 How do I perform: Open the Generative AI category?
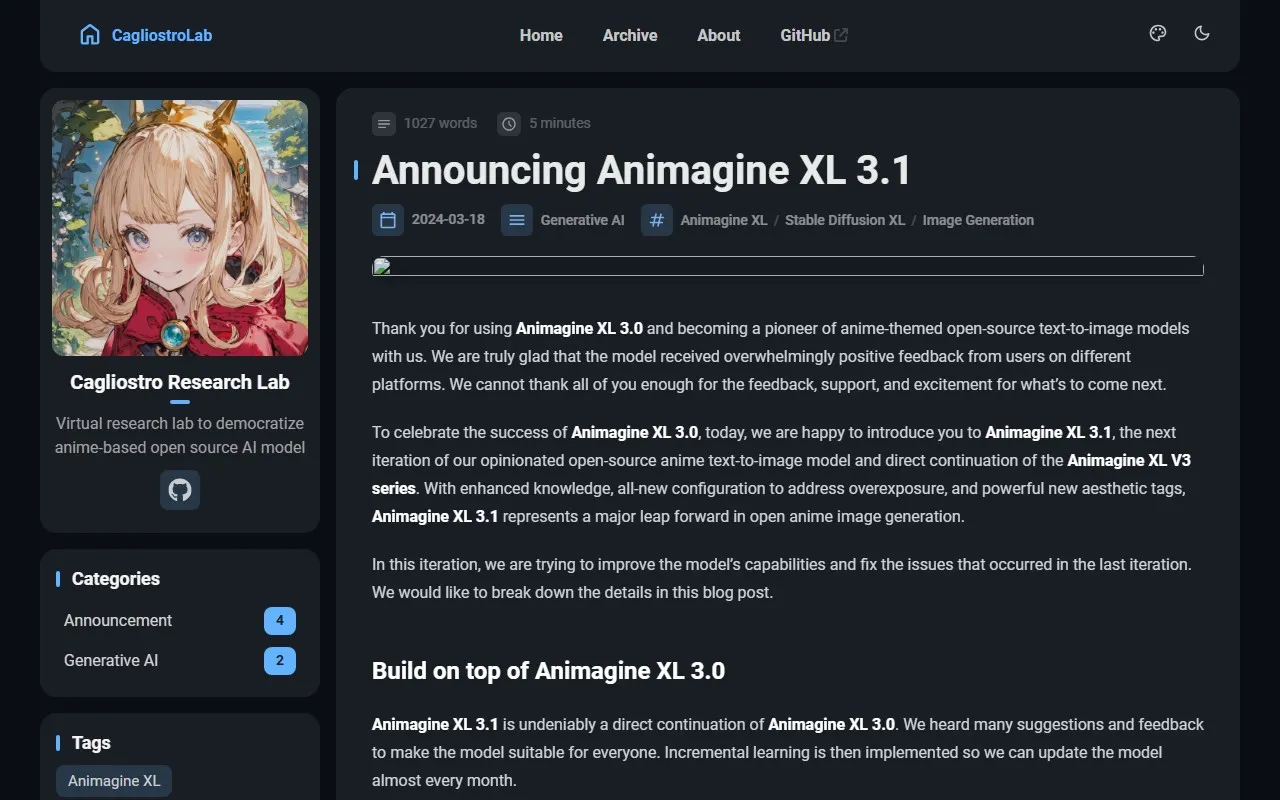point(110,660)
